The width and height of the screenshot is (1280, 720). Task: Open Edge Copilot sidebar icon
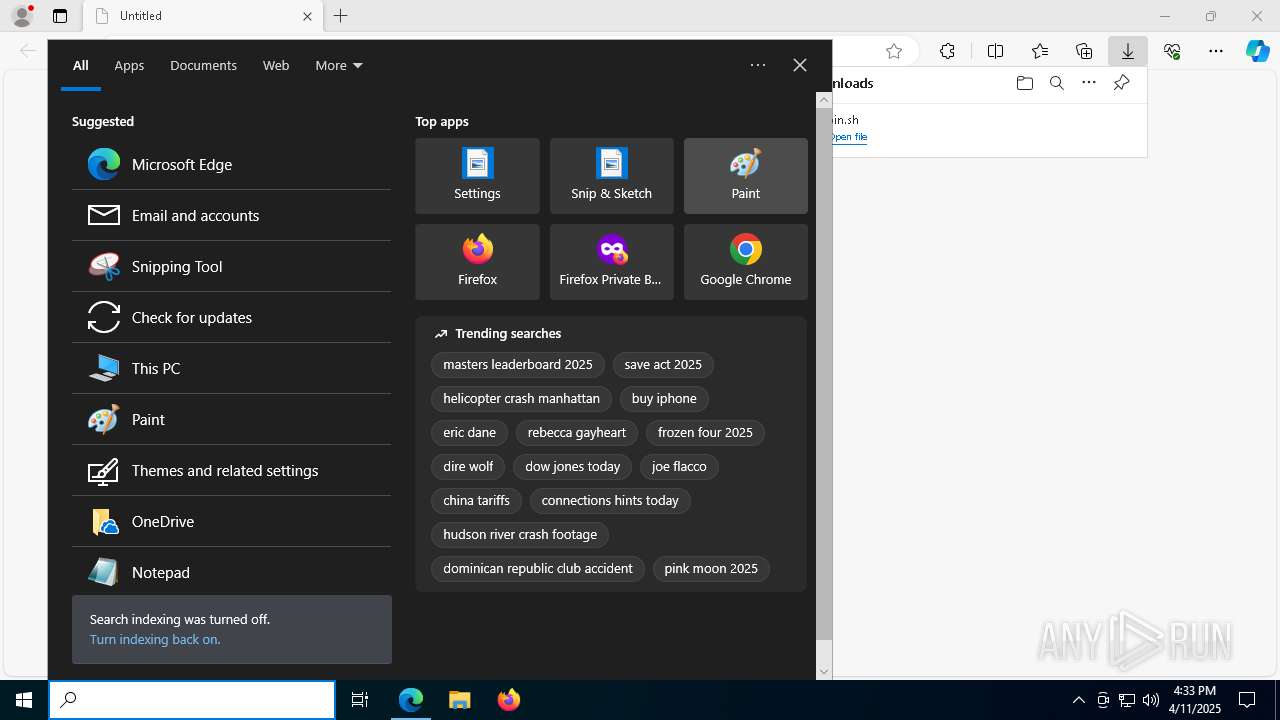(1257, 51)
